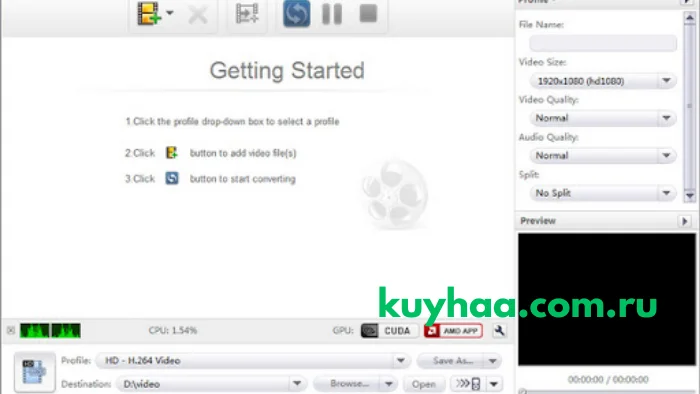The image size is (700, 394).
Task: Click the Remove (X) toolbar icon
Action: (198, 14)
